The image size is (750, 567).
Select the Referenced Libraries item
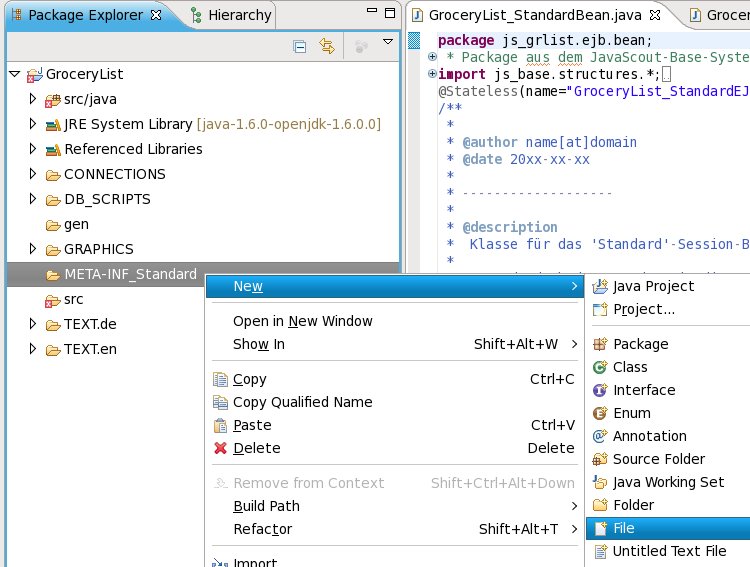[132, 149]
